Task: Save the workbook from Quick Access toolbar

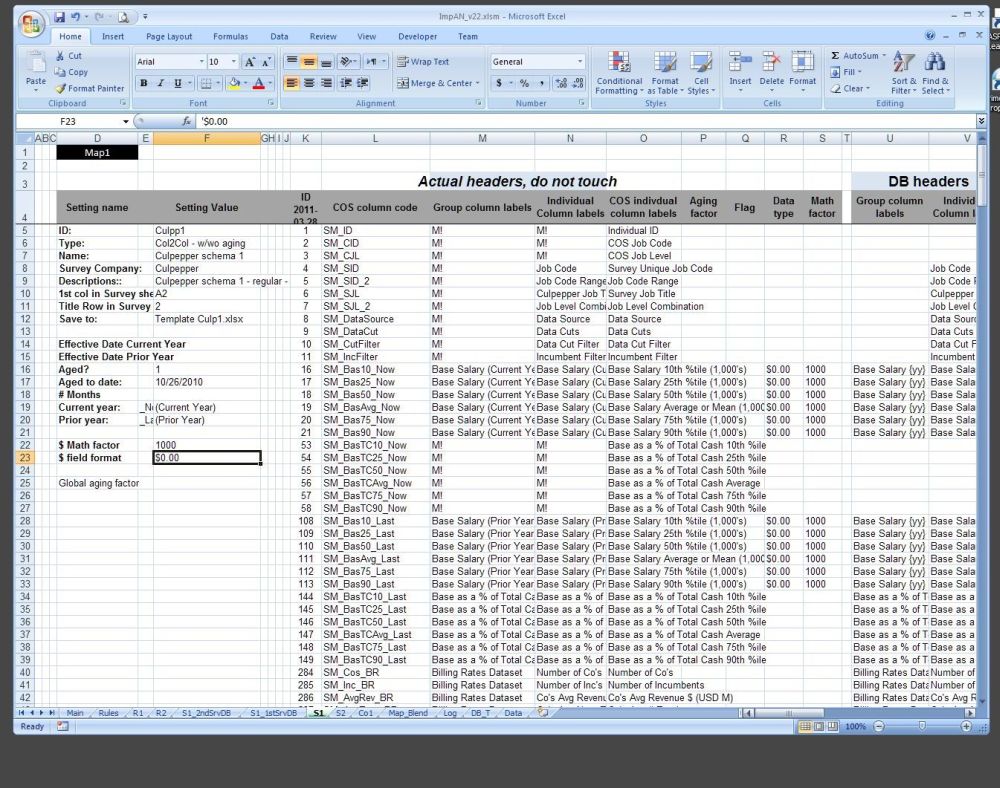Action: pos(61,17)
